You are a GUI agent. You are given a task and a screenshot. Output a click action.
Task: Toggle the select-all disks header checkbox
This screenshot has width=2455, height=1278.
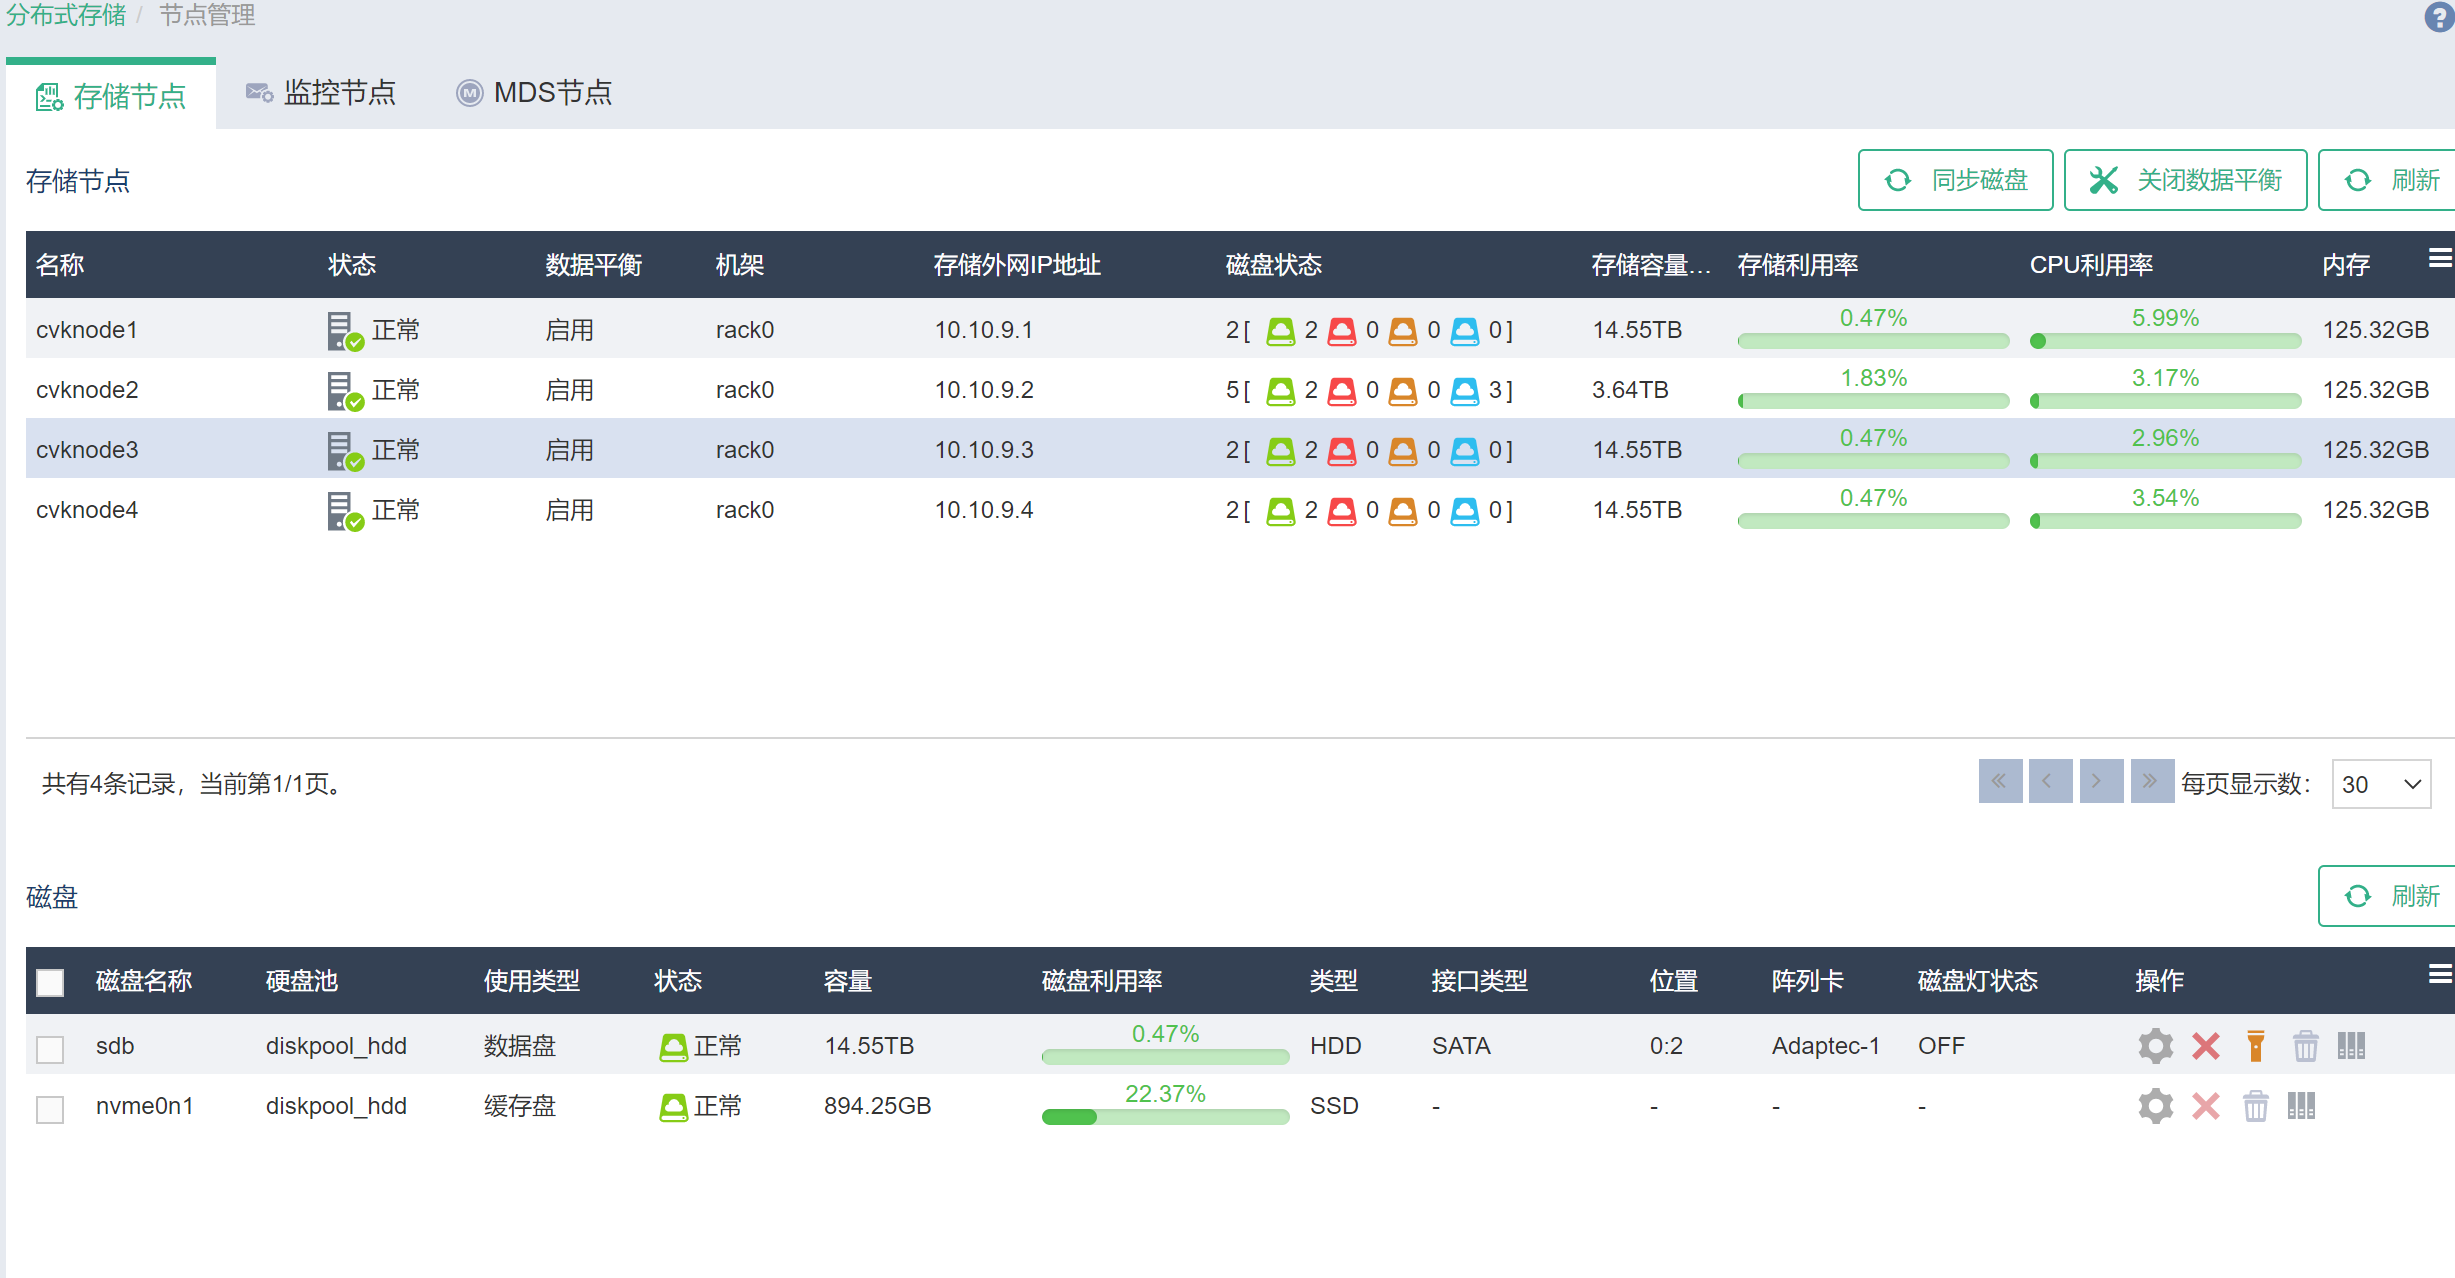(50, 982)
